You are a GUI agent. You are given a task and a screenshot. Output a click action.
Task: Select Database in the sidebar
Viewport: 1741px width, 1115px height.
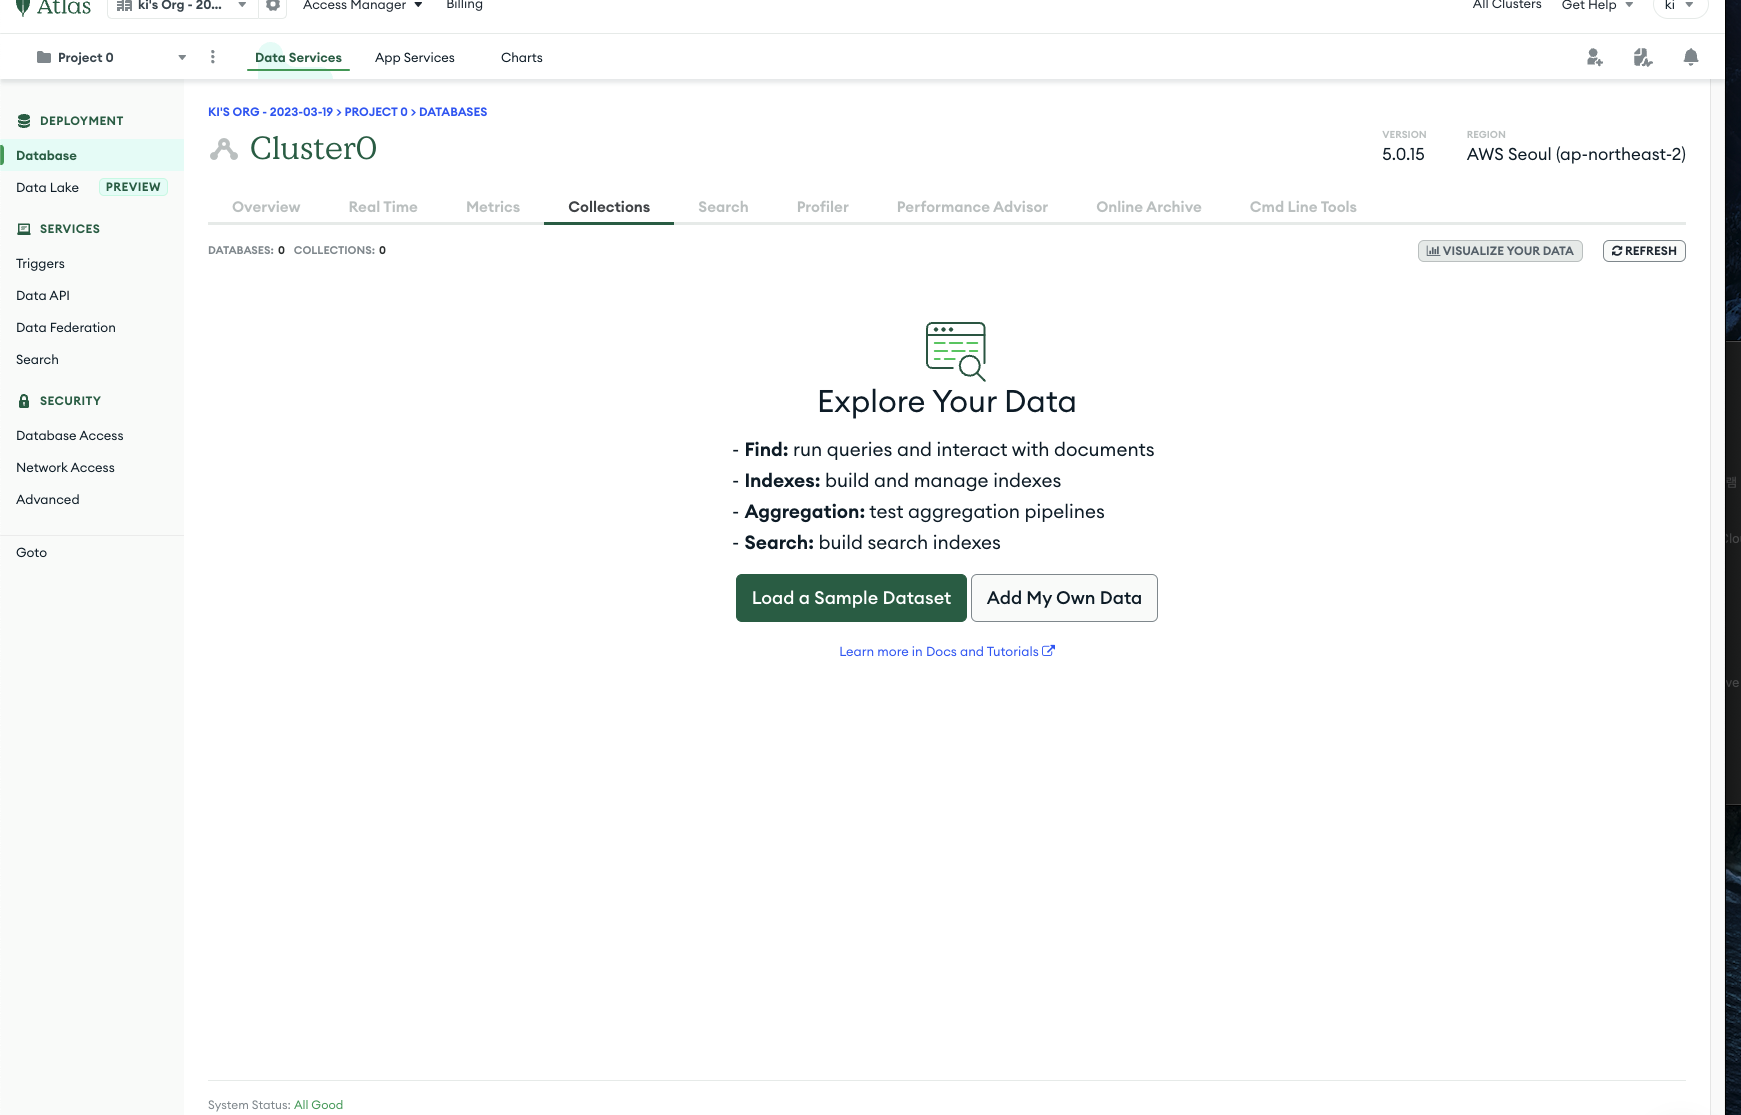click(92, 155)
